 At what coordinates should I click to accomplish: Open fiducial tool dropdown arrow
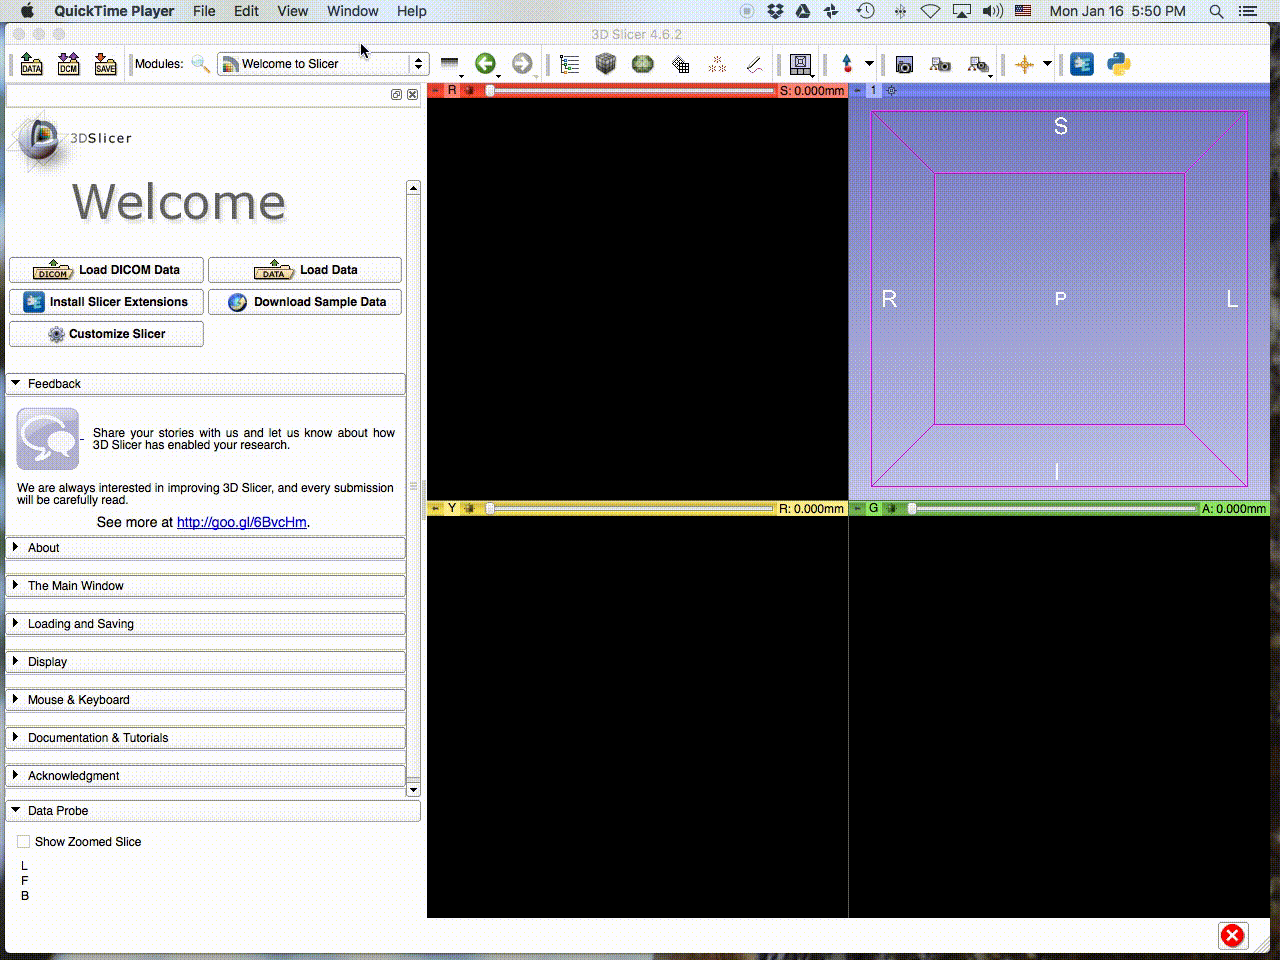(869, 64)
